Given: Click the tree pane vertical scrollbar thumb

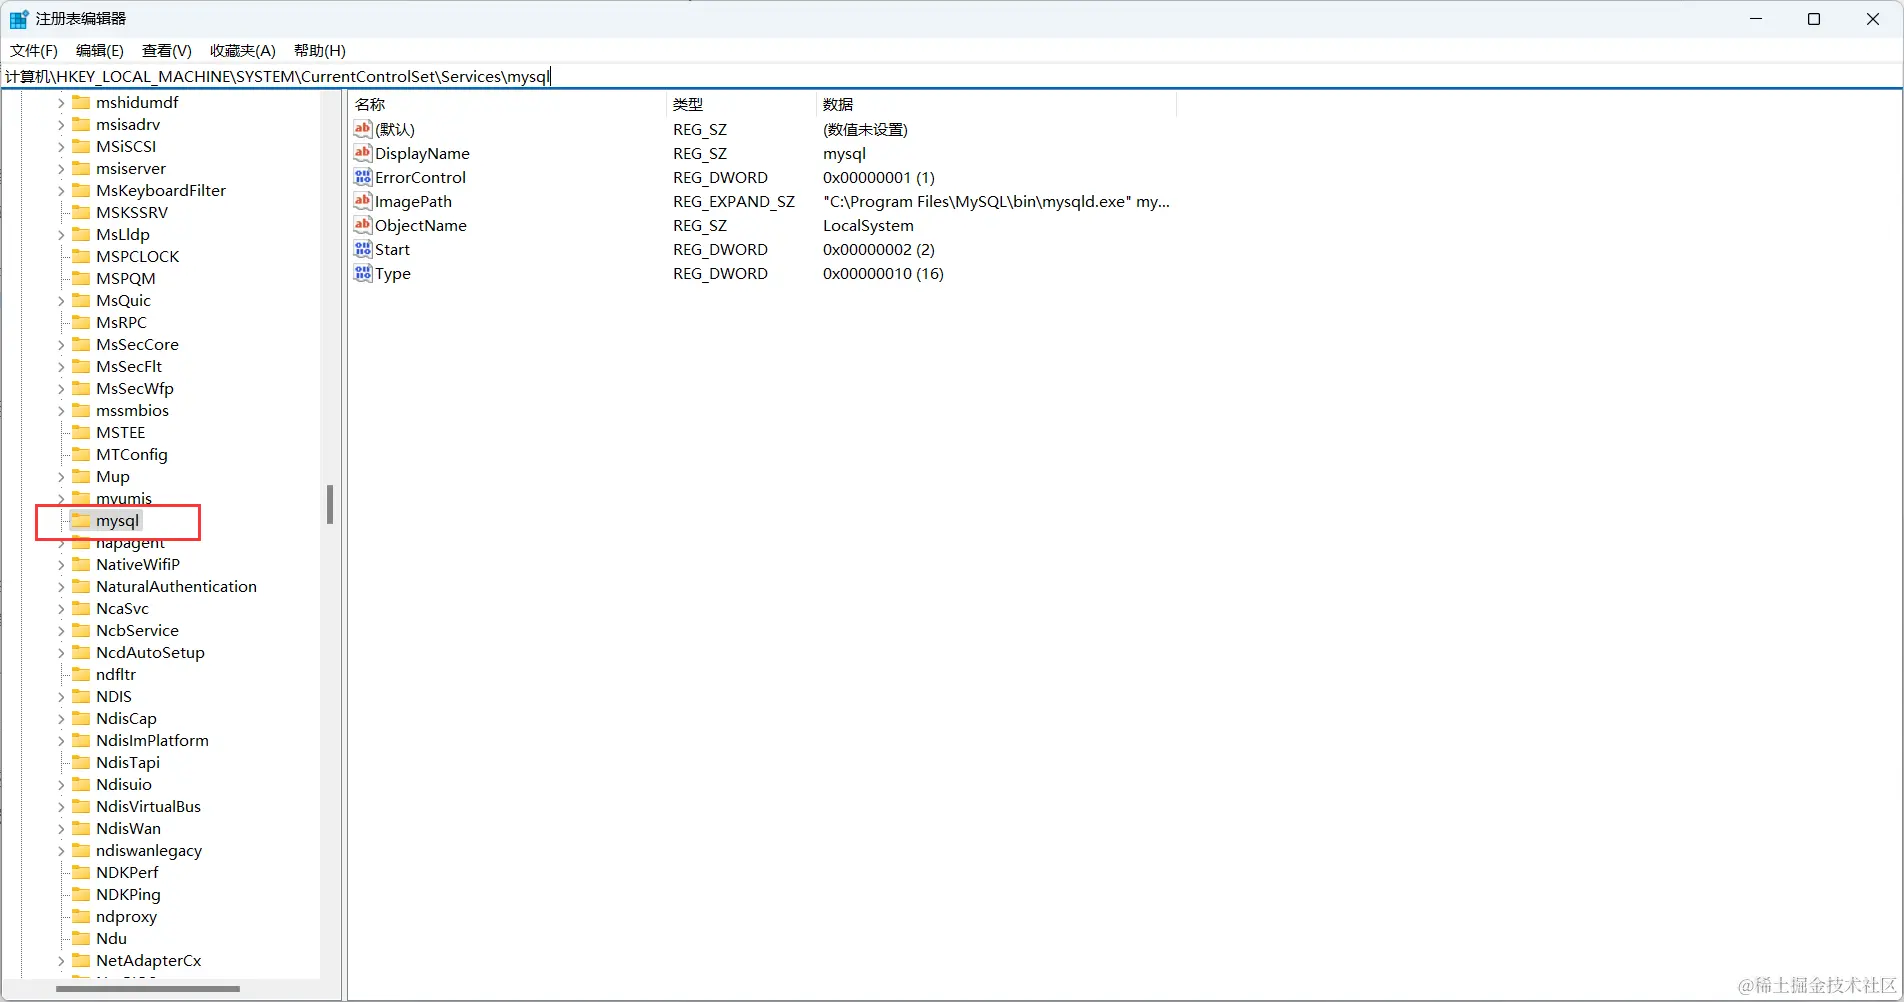Looking at the screenshot, I should (x=330, y=505).
